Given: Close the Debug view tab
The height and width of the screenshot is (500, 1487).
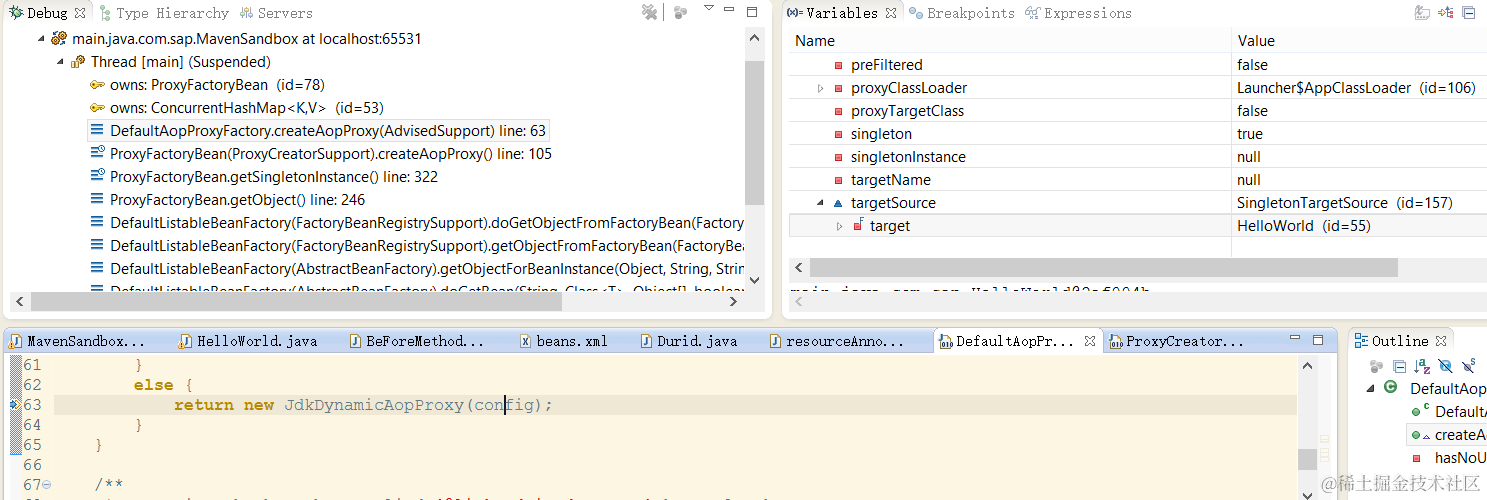Looking at the screenshot, I should pyautogui.click(x=80, y=13).
